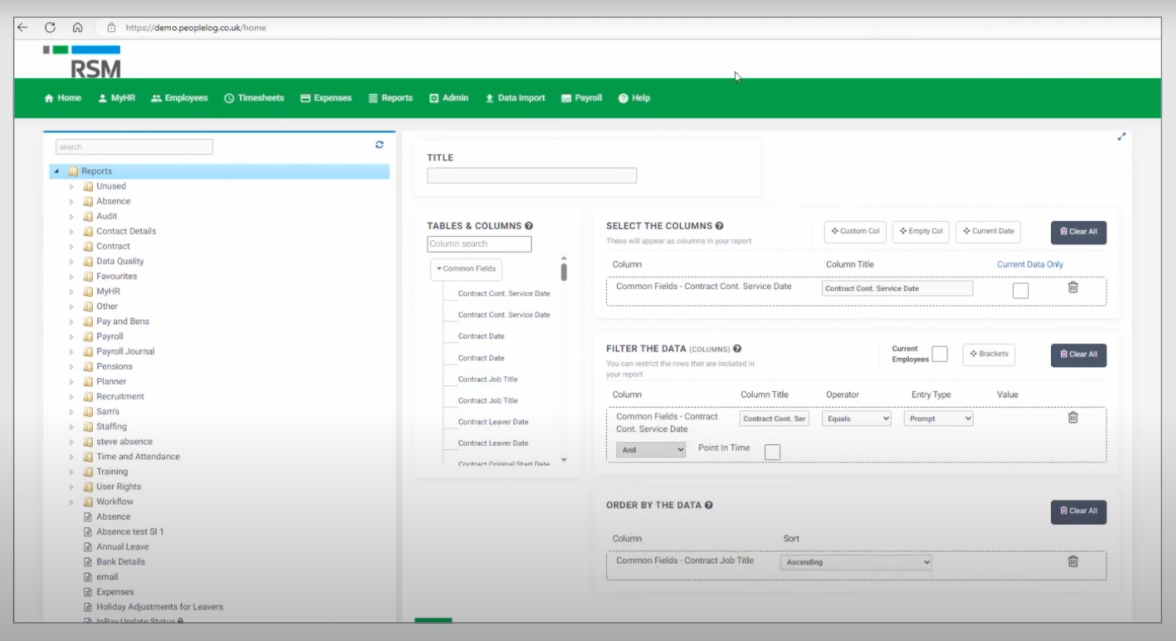Add an Empty Col
The height and width of the screenshot is (641, 1176).
click(921, 232)
